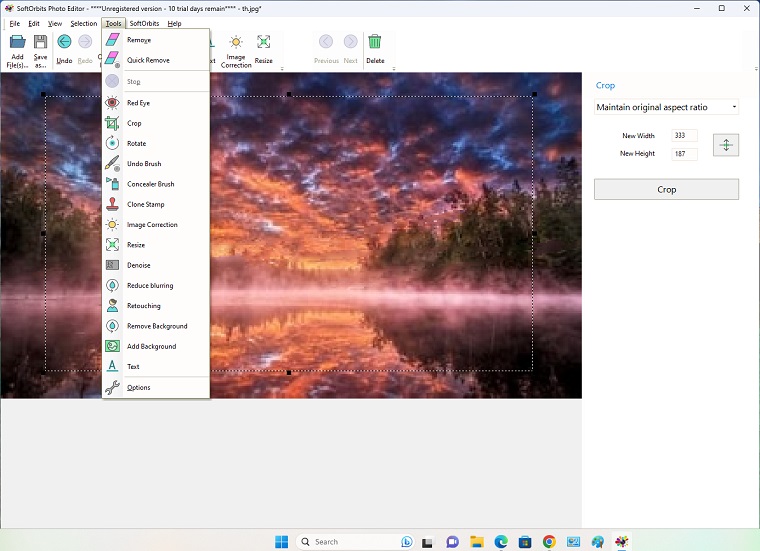Open Options from Tools menu

156,388
